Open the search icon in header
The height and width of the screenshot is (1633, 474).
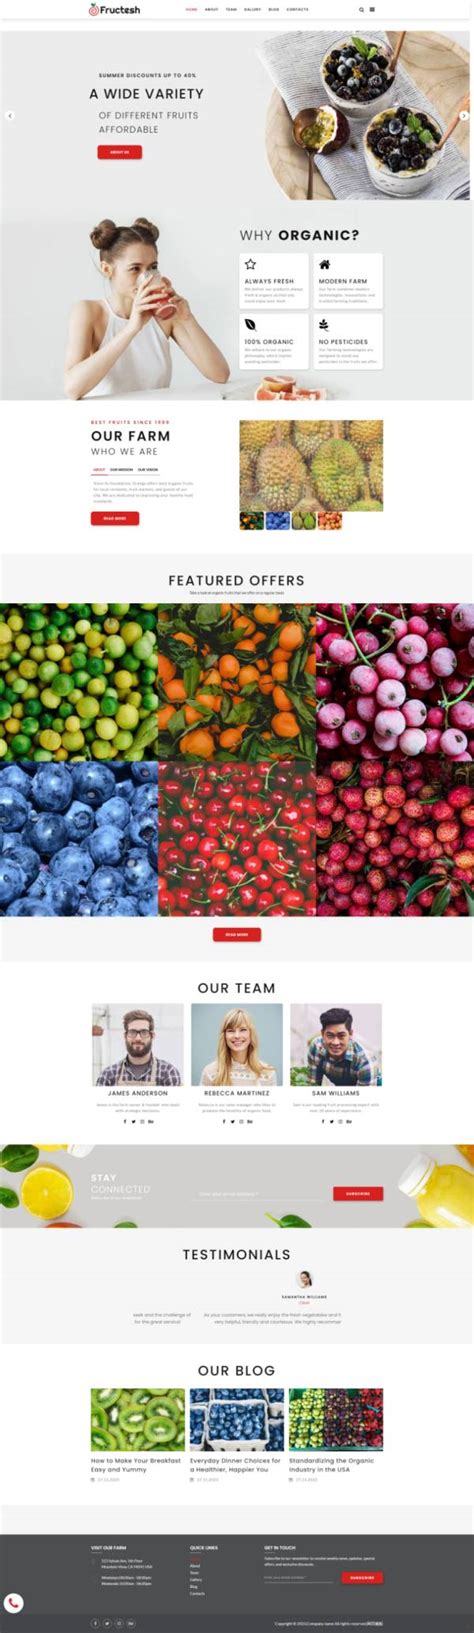(x=362, y=9)
